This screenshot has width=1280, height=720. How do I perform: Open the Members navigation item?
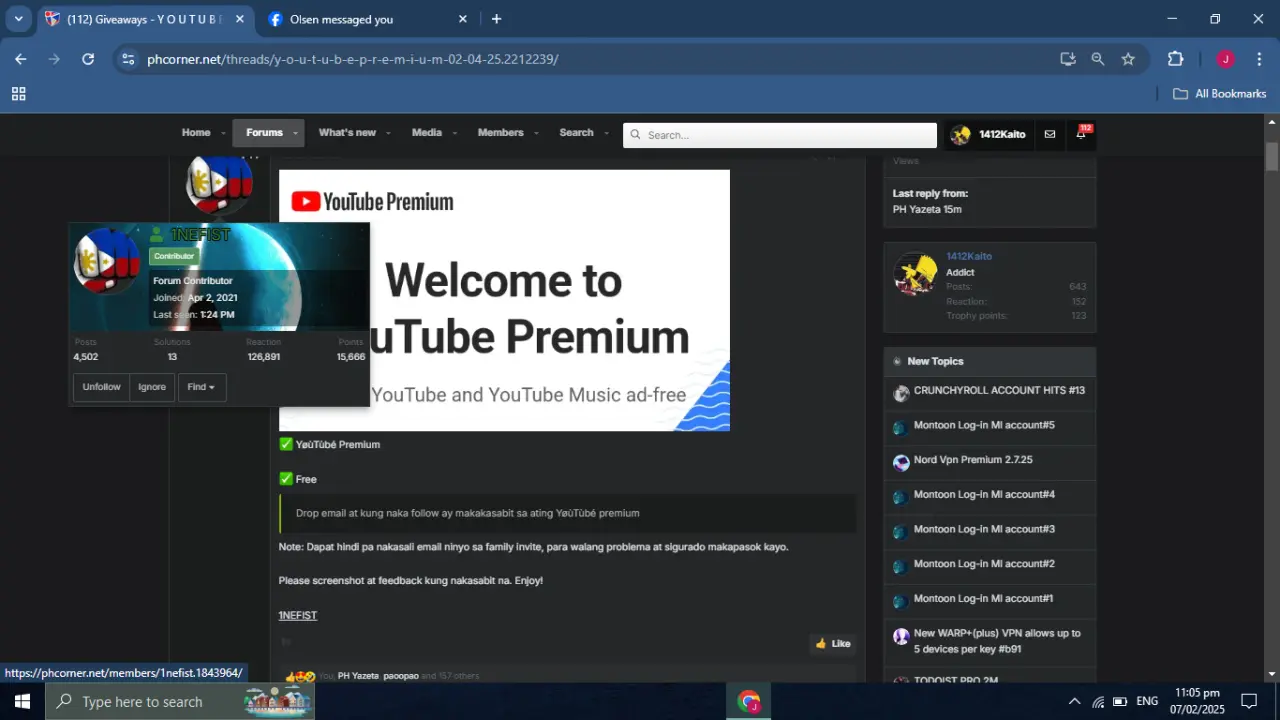coord(501,133)
